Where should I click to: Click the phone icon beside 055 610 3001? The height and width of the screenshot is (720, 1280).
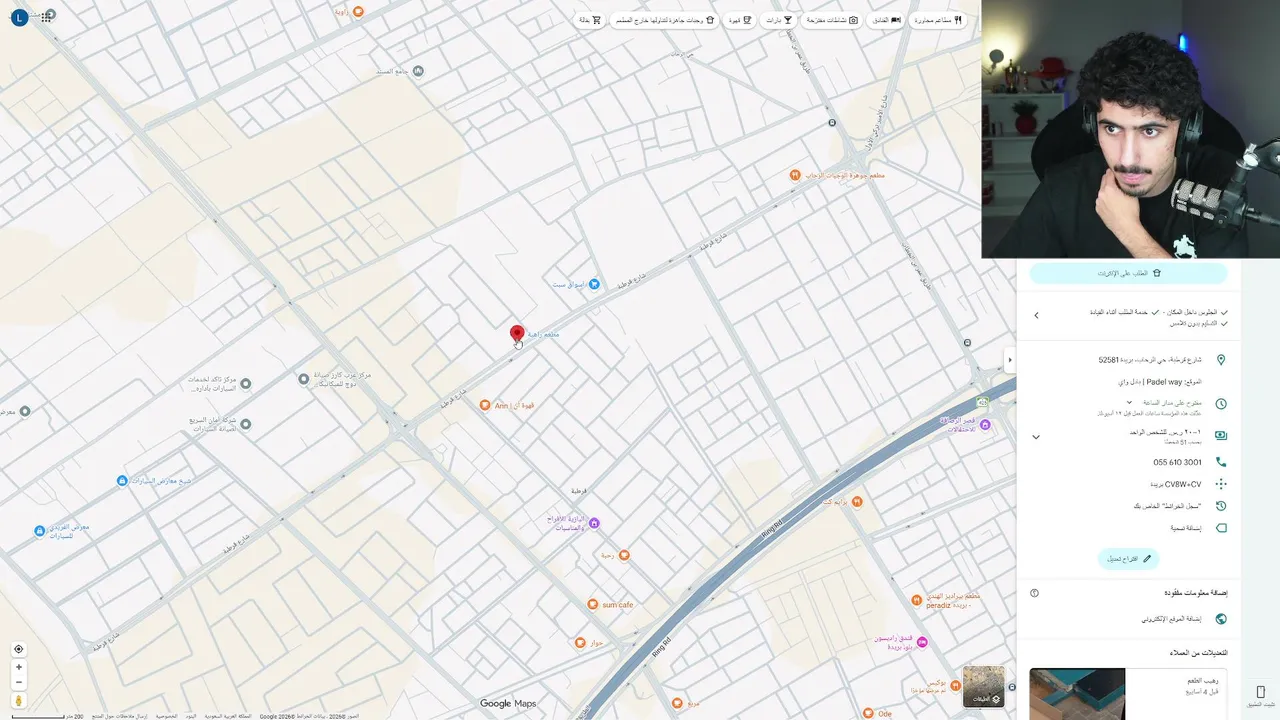tap(1221, 462)
